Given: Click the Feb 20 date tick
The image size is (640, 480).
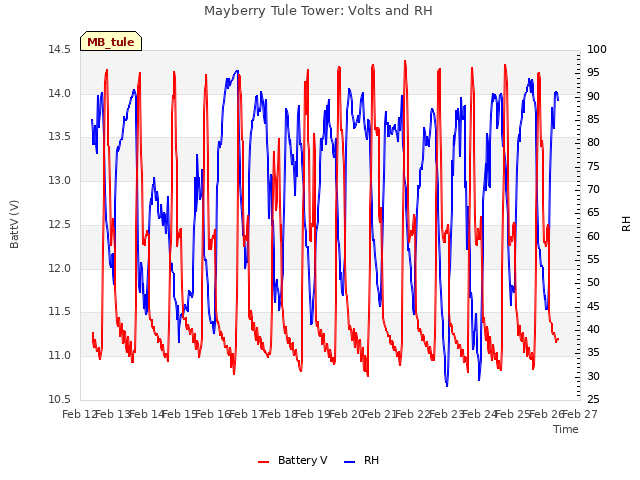Looking at the screenshot, I should click(346, 415).
